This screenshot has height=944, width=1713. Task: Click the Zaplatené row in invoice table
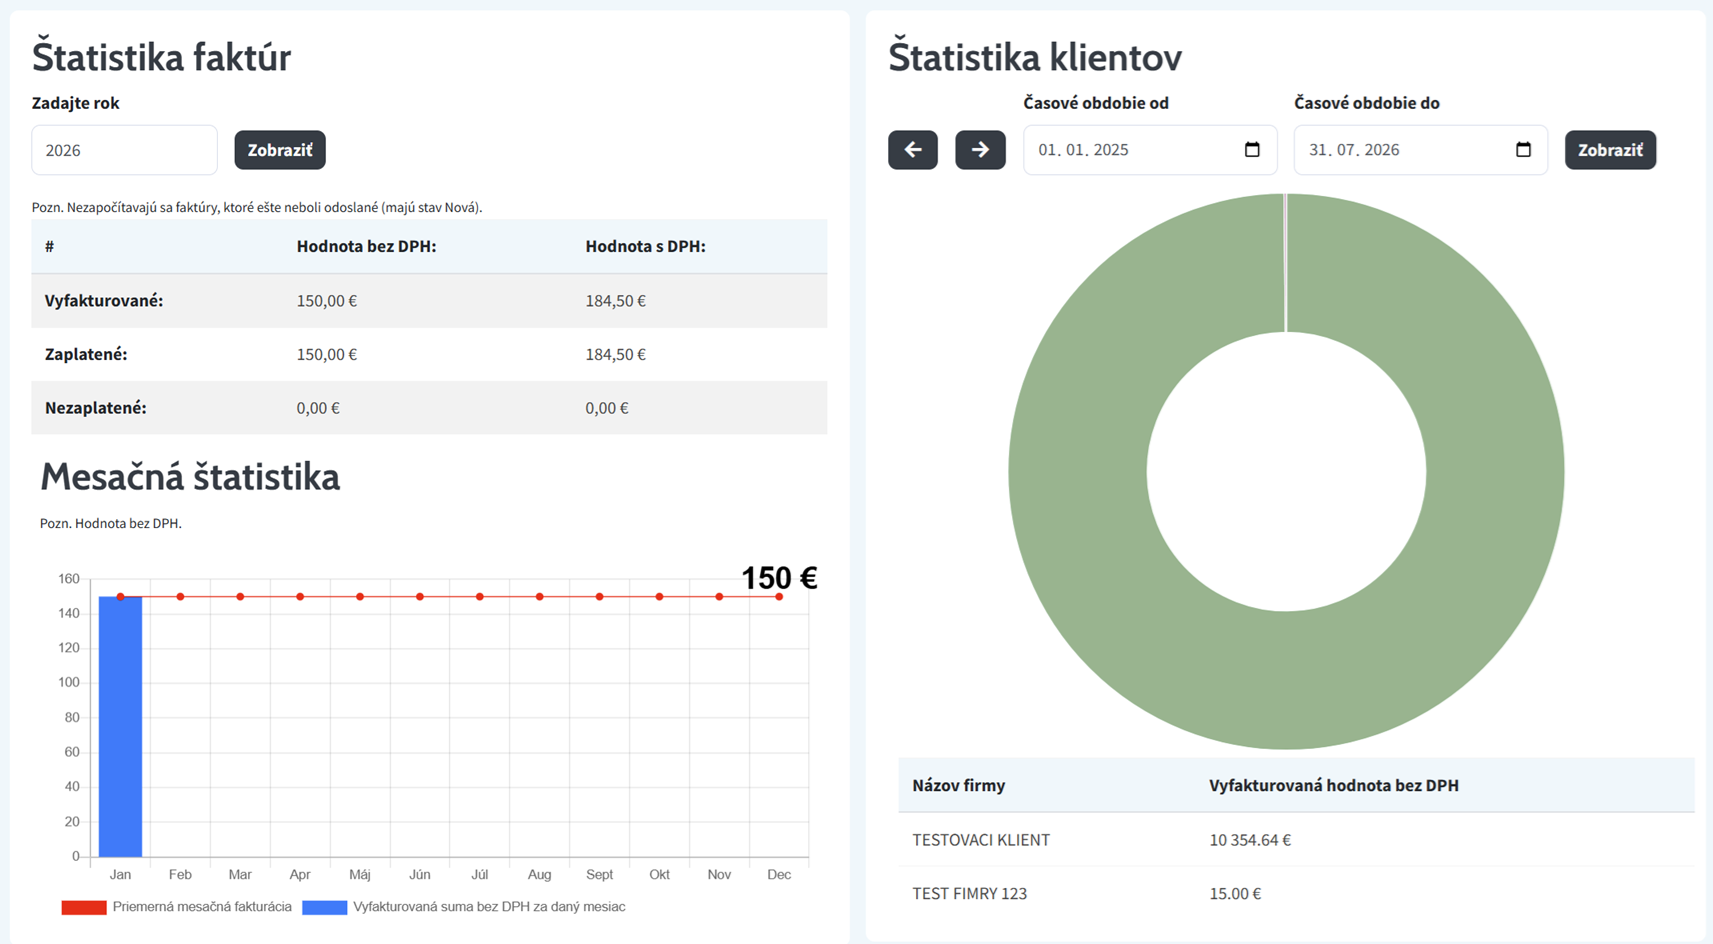pos(429,354)
